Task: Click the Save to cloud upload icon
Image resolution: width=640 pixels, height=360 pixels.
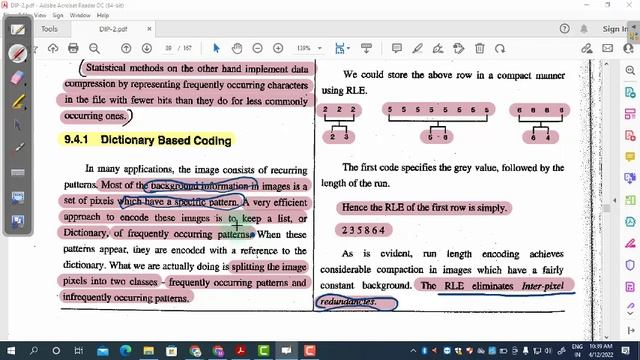Action: (x=53, y=48)
